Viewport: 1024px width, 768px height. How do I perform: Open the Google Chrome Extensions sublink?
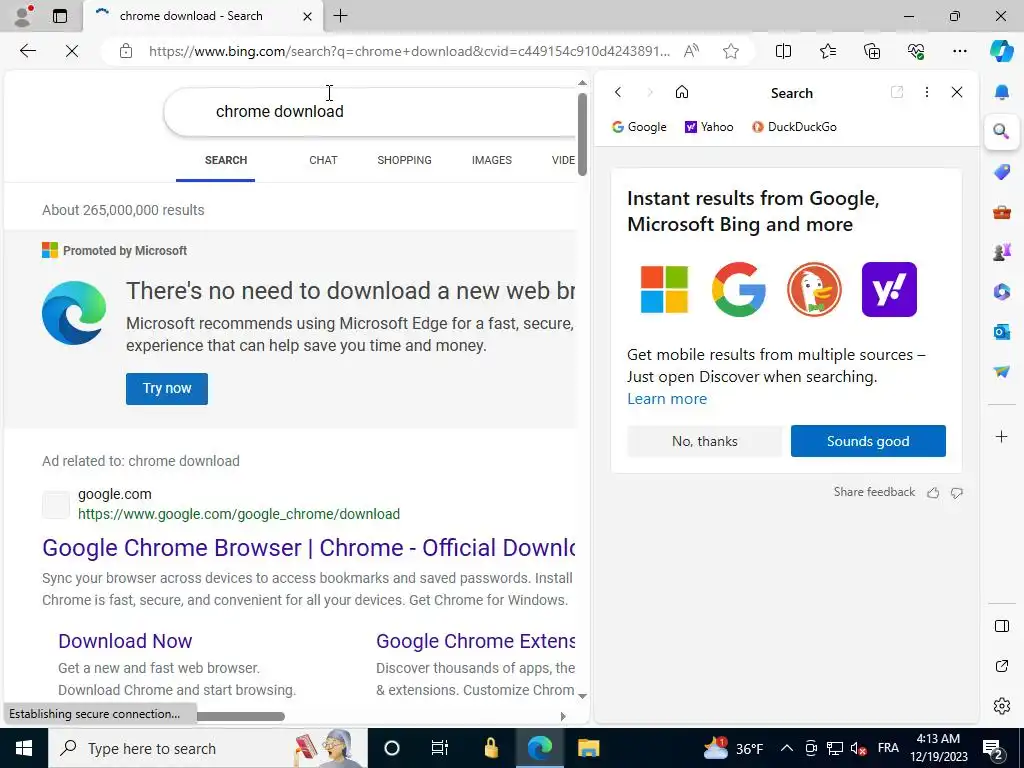[475, 641]
